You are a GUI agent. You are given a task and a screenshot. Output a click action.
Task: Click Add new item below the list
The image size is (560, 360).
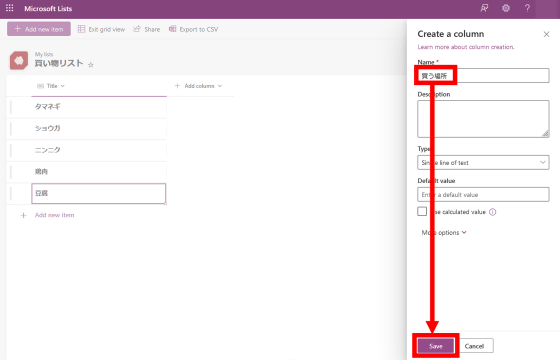[54, 215]
